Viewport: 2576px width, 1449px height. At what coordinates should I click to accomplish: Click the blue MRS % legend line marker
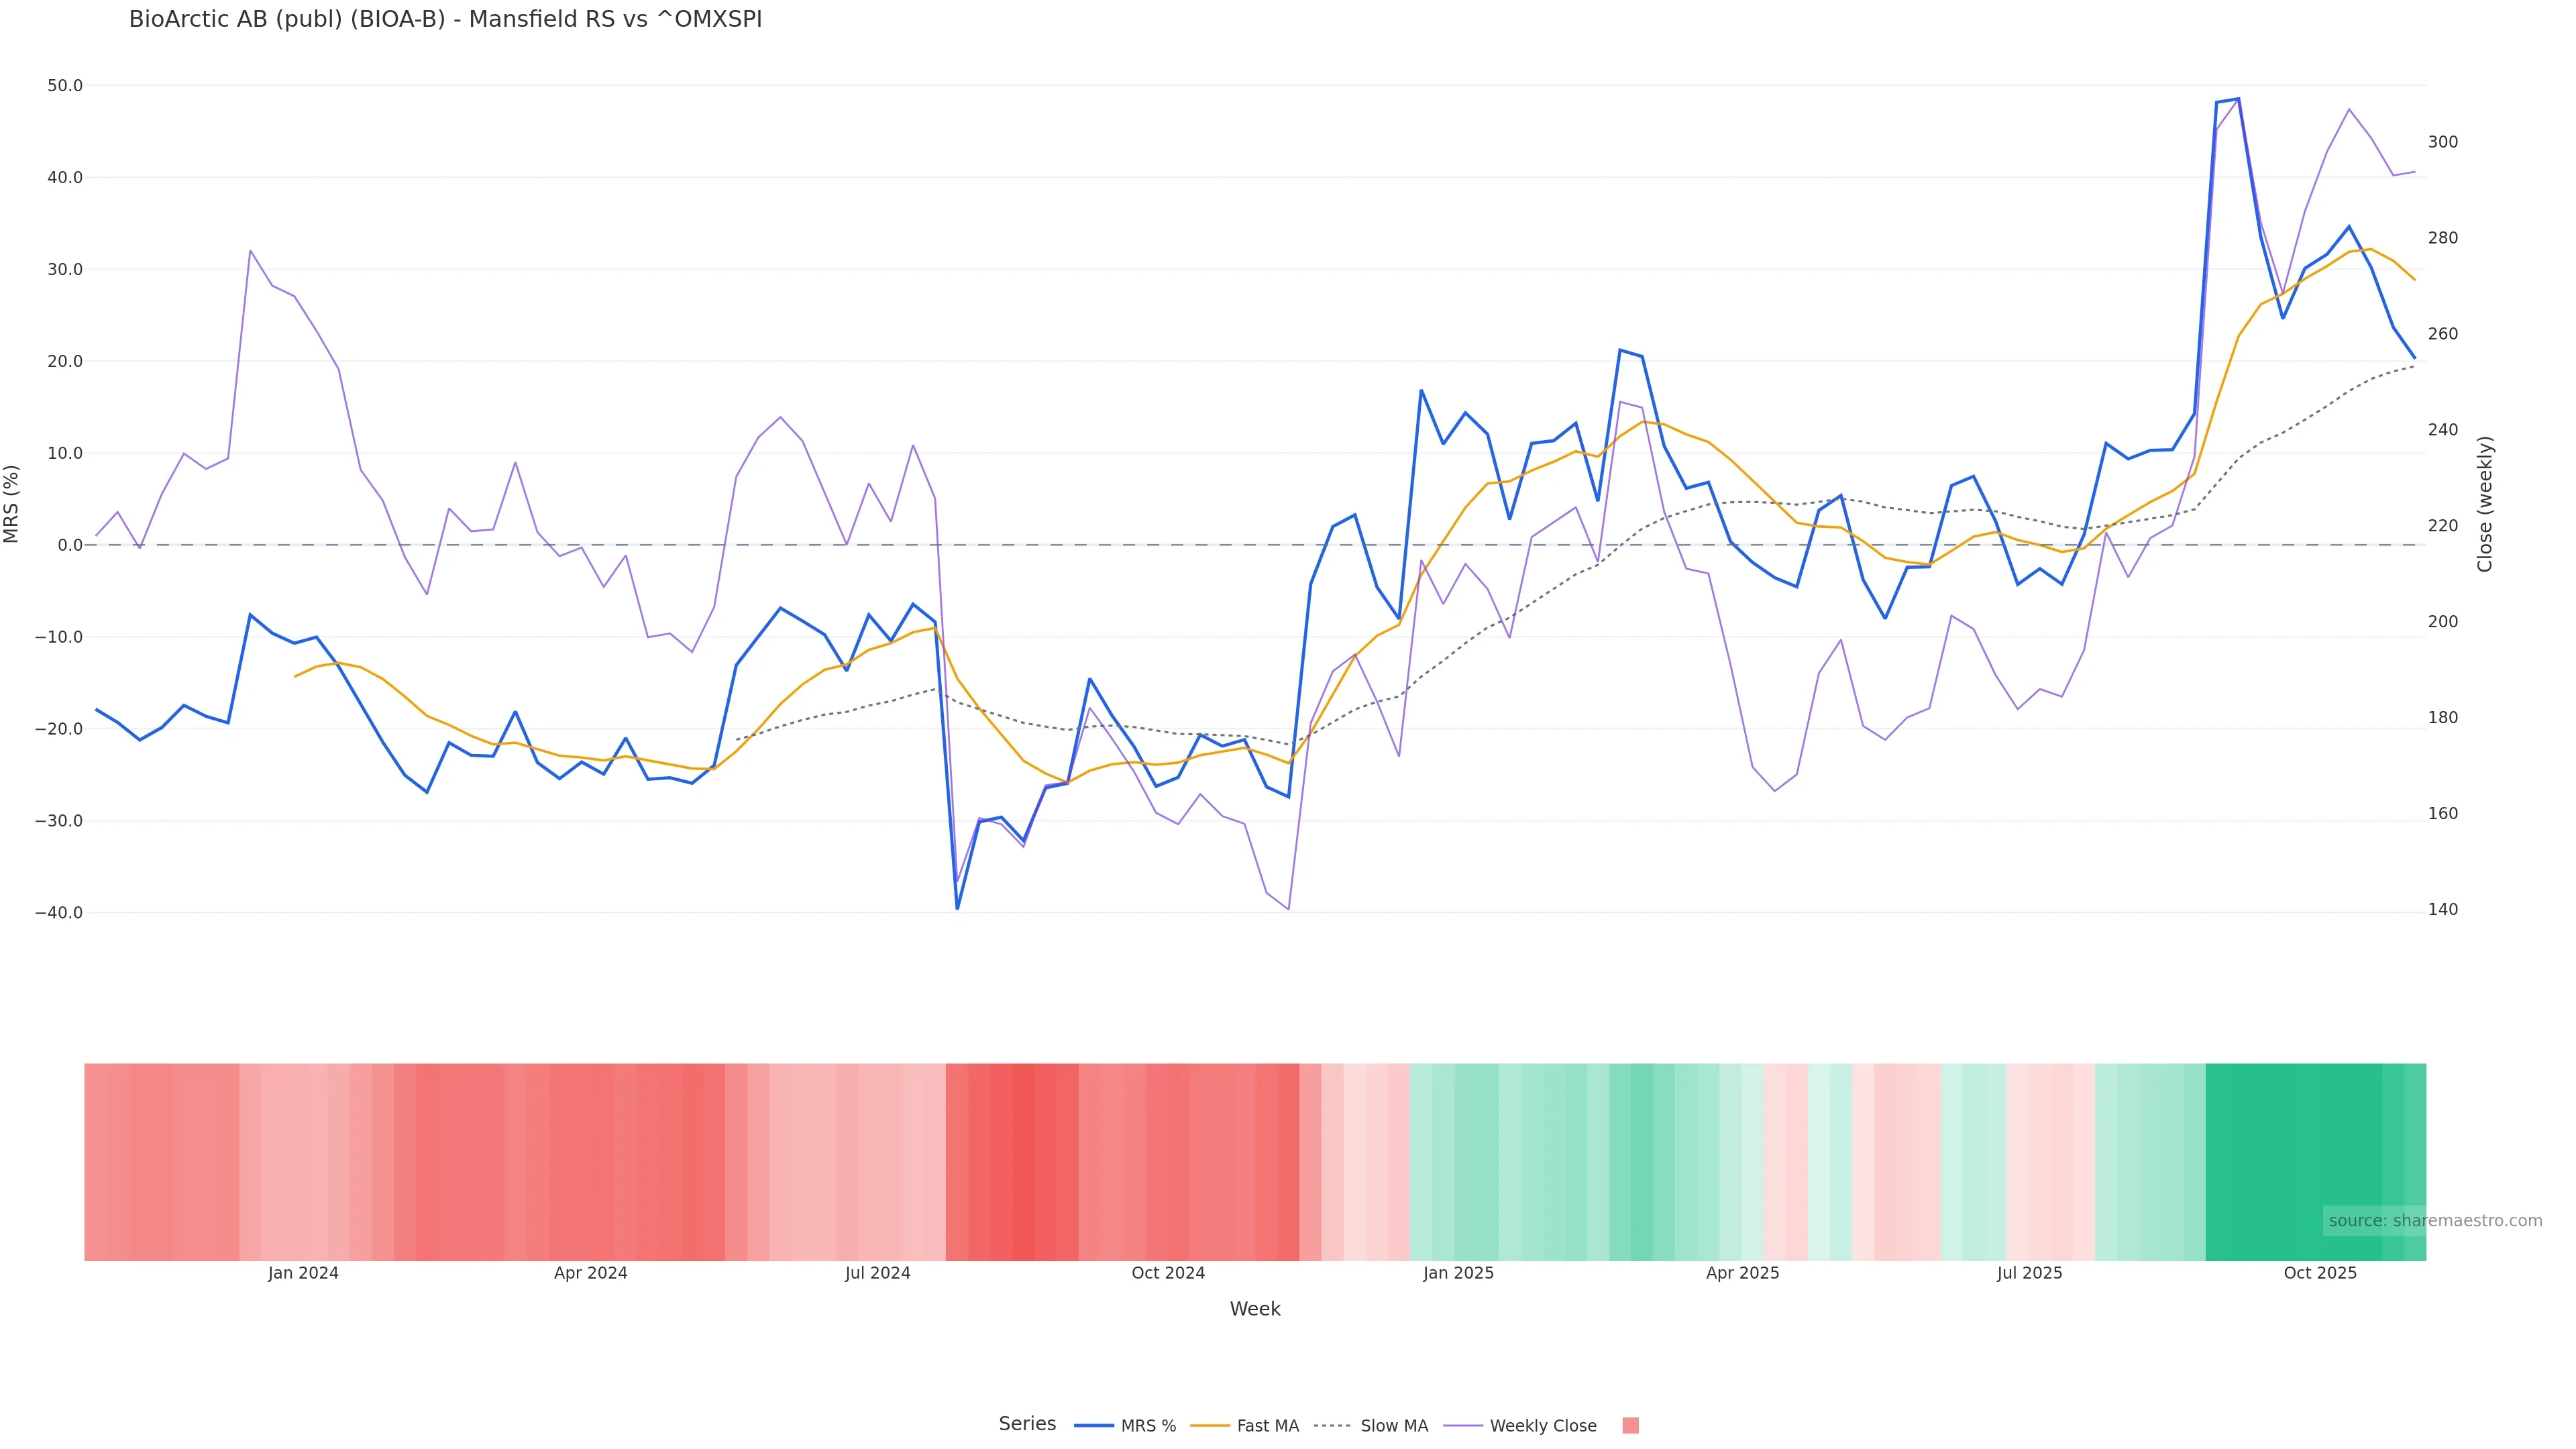[x=1093, y=1426]
